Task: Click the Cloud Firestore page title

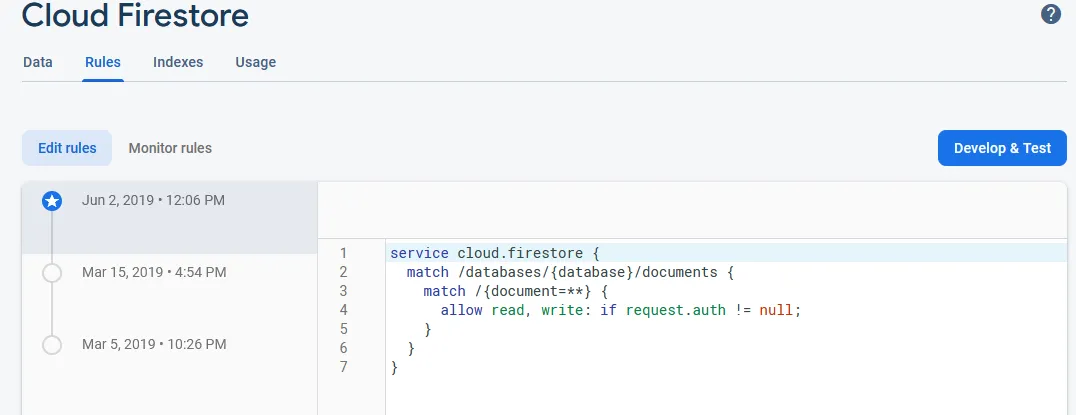Action: (x=135, y=15)
